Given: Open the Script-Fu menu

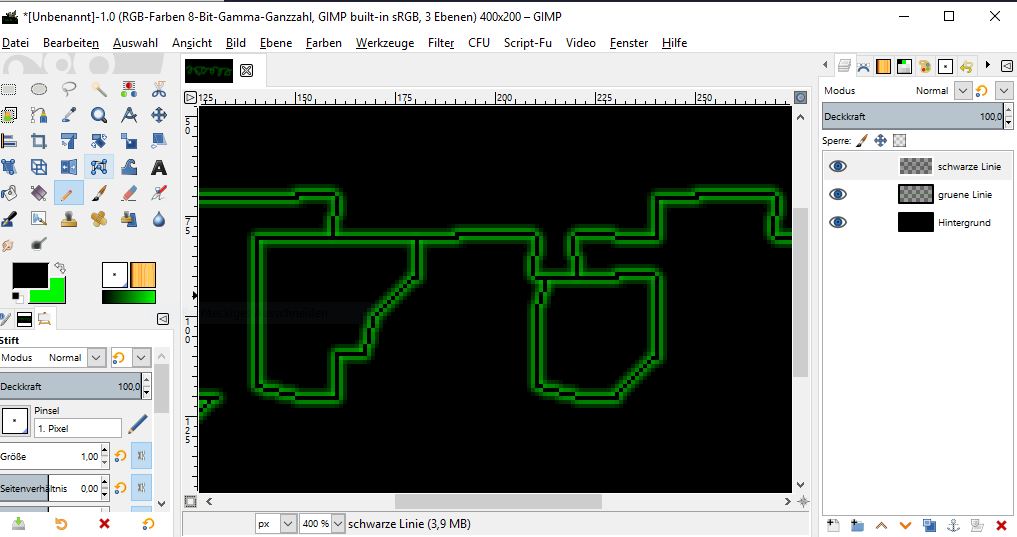Looking at the screenshot, I should 527,43.
